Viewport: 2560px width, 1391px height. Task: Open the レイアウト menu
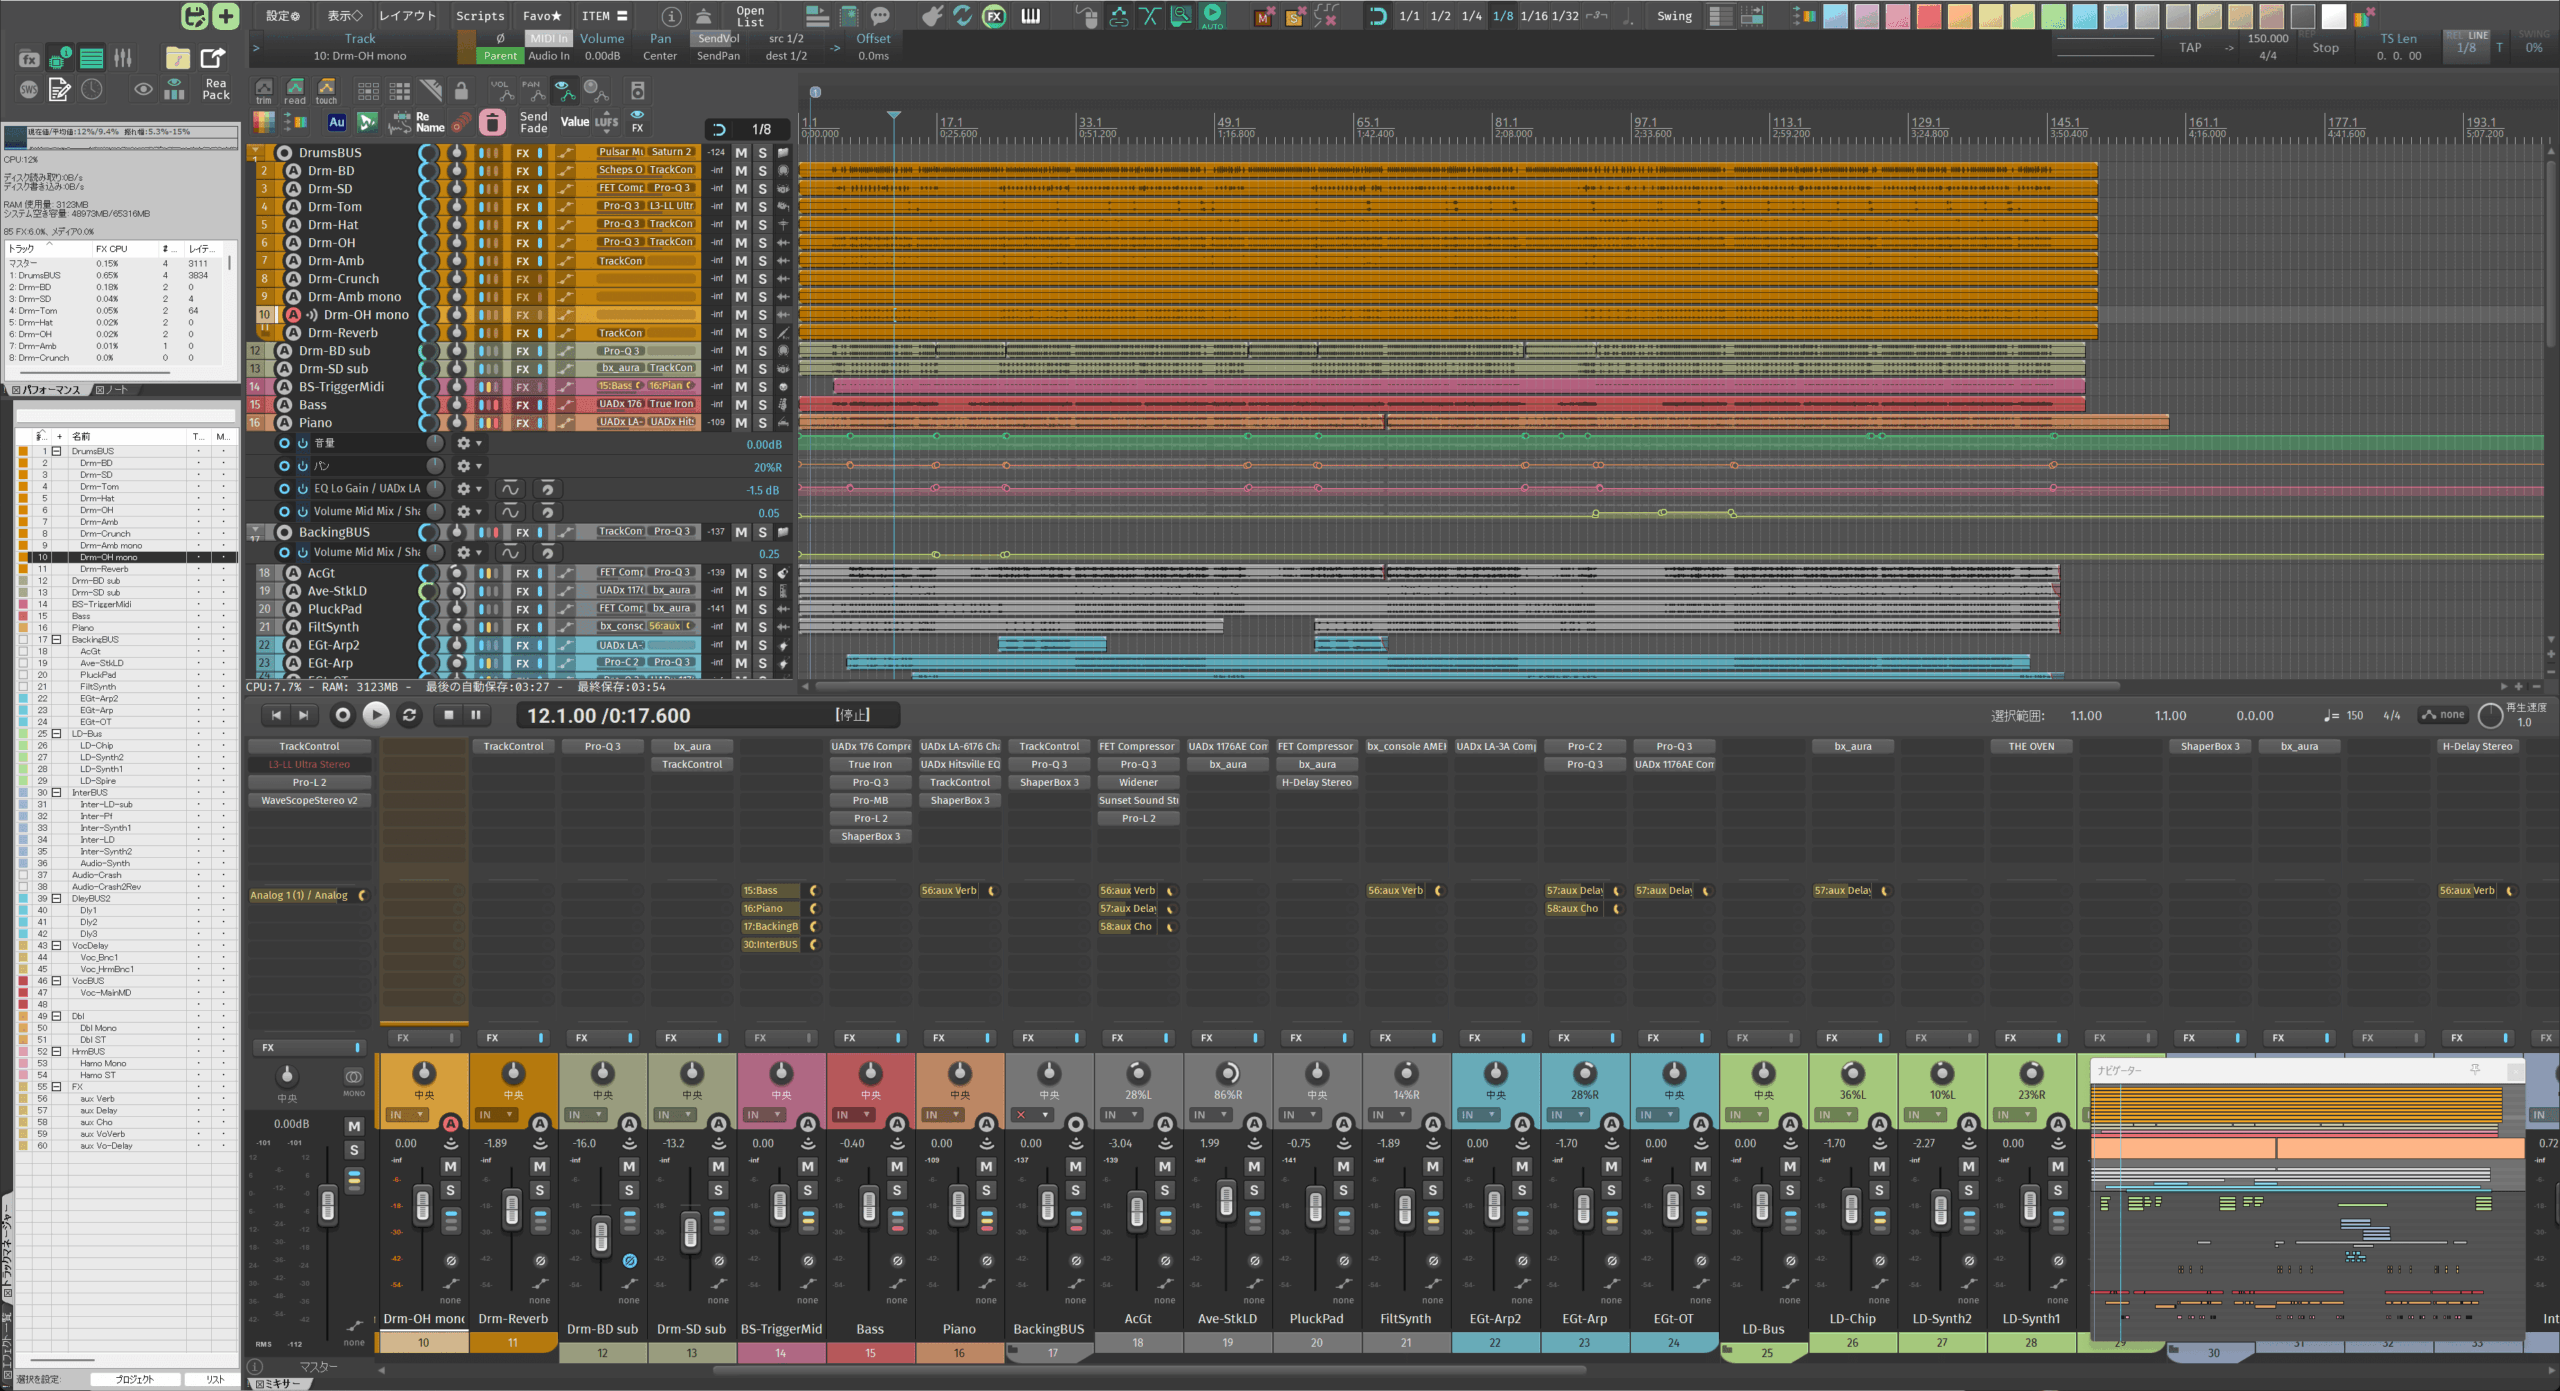[408, 16]
